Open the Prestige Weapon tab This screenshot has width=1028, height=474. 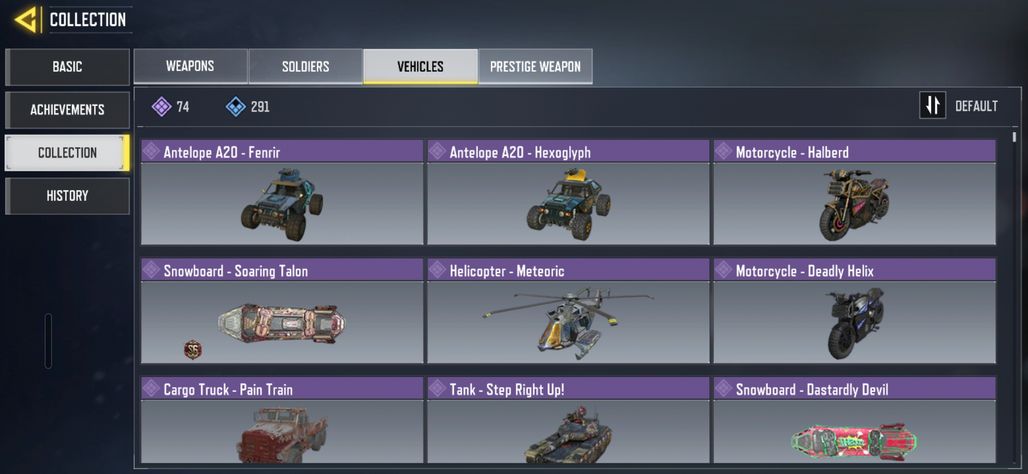tap(535, 66)
